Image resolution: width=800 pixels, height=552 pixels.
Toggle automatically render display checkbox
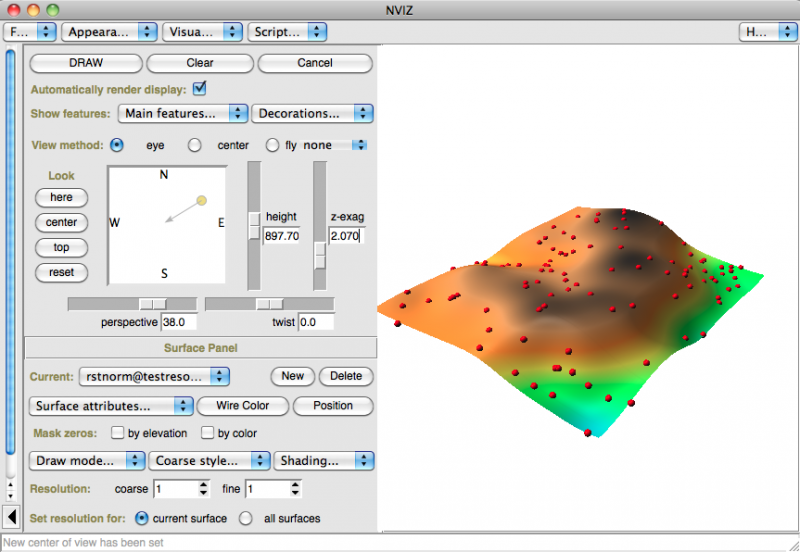(199, 88)
